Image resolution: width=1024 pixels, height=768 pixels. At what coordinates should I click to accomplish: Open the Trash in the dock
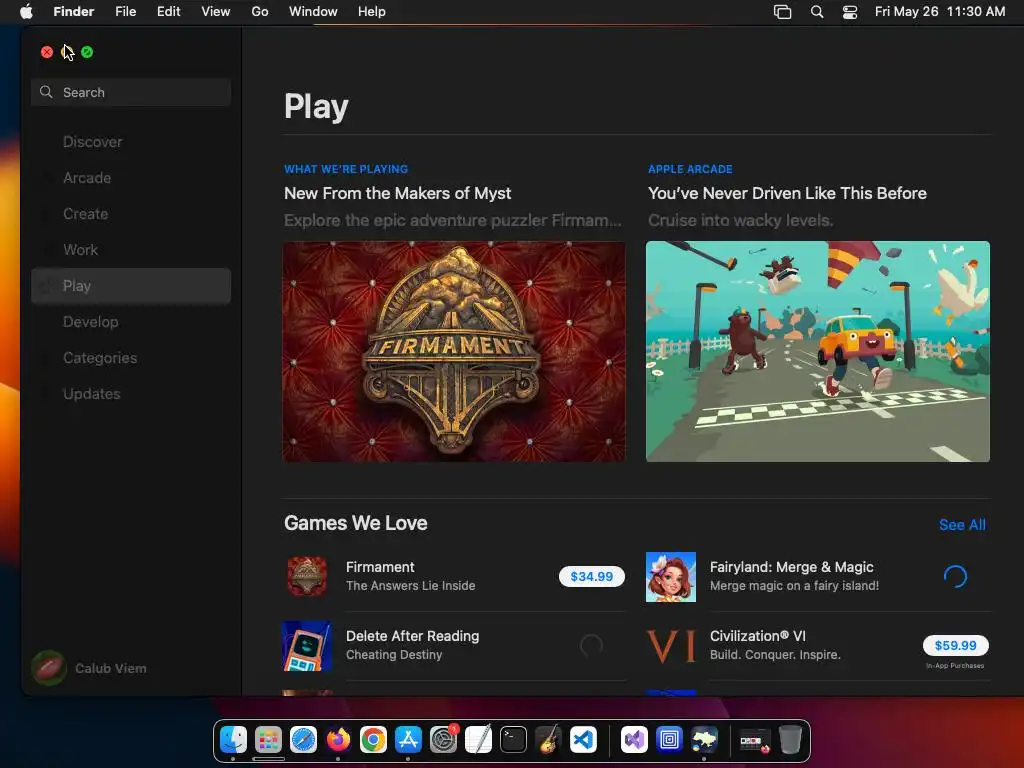790,740
